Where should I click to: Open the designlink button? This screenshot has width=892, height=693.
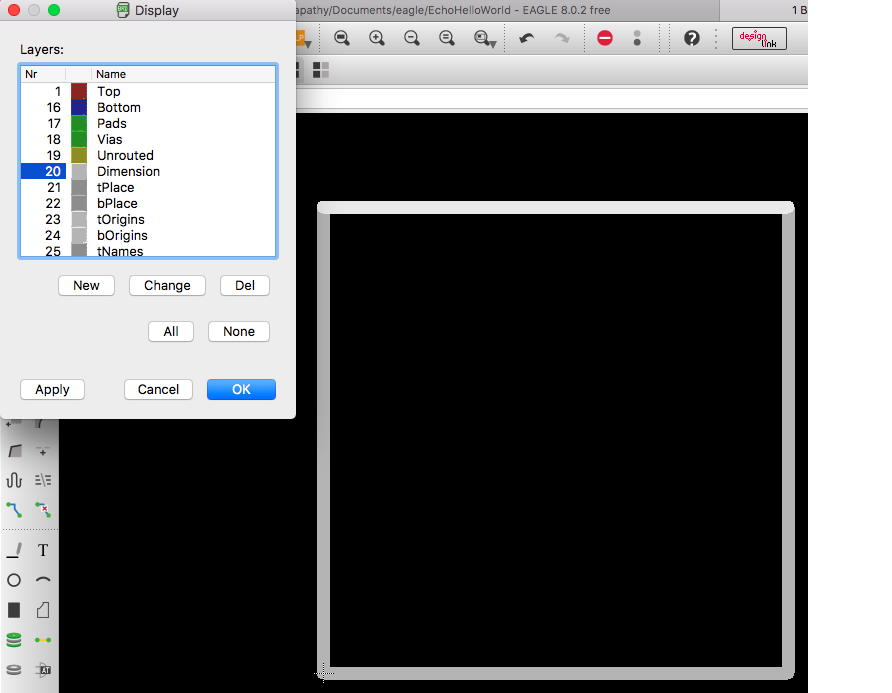[x=759, y=39]
